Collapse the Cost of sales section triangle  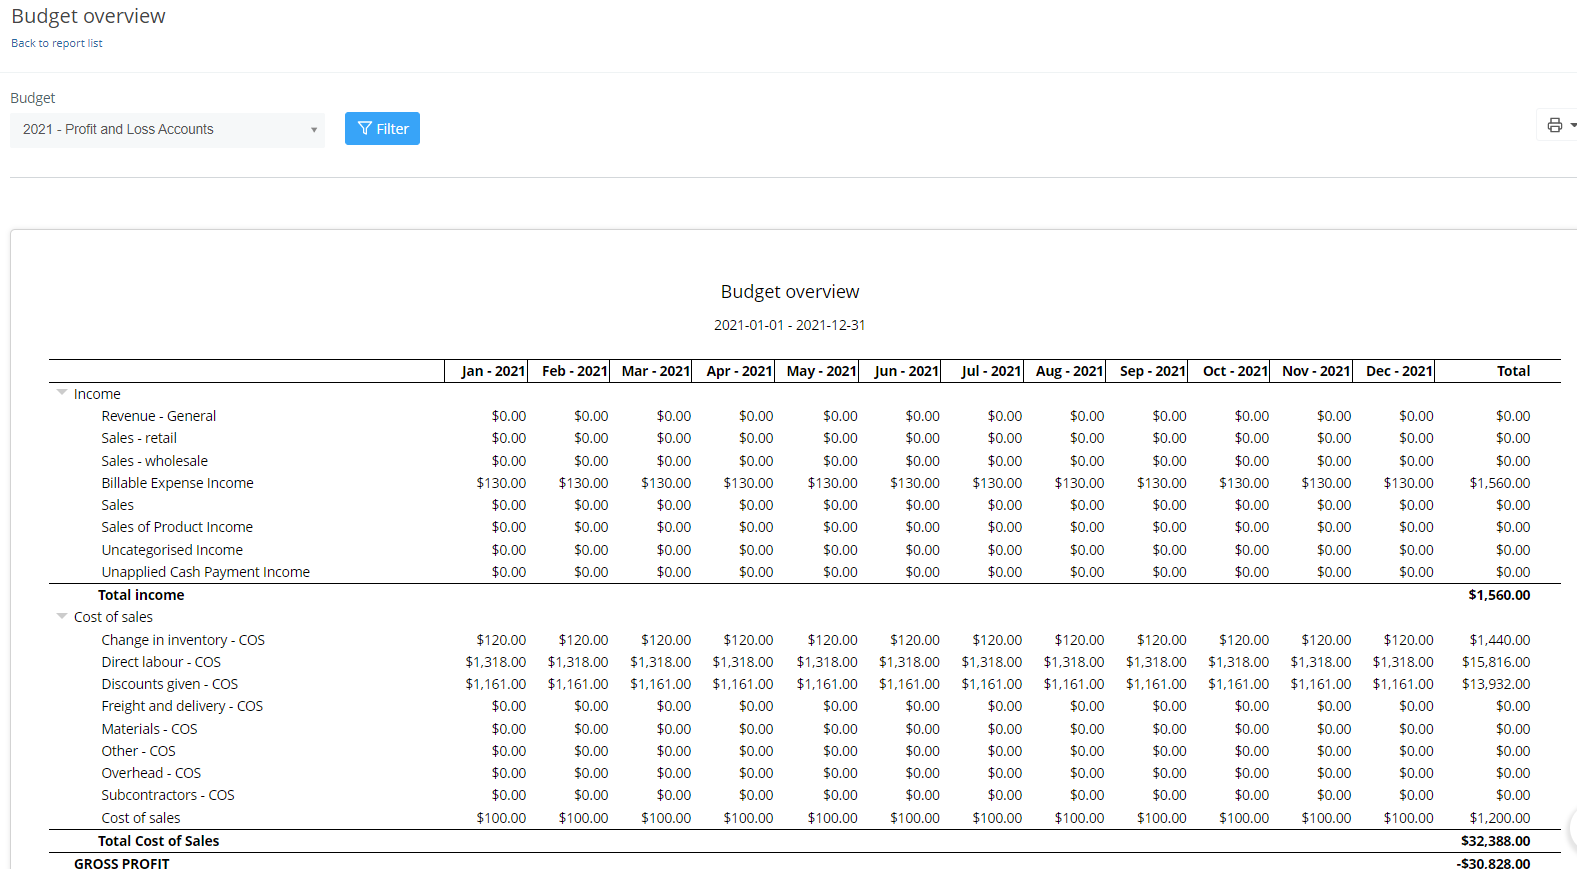pyautogui.click(x=62, y=616)
